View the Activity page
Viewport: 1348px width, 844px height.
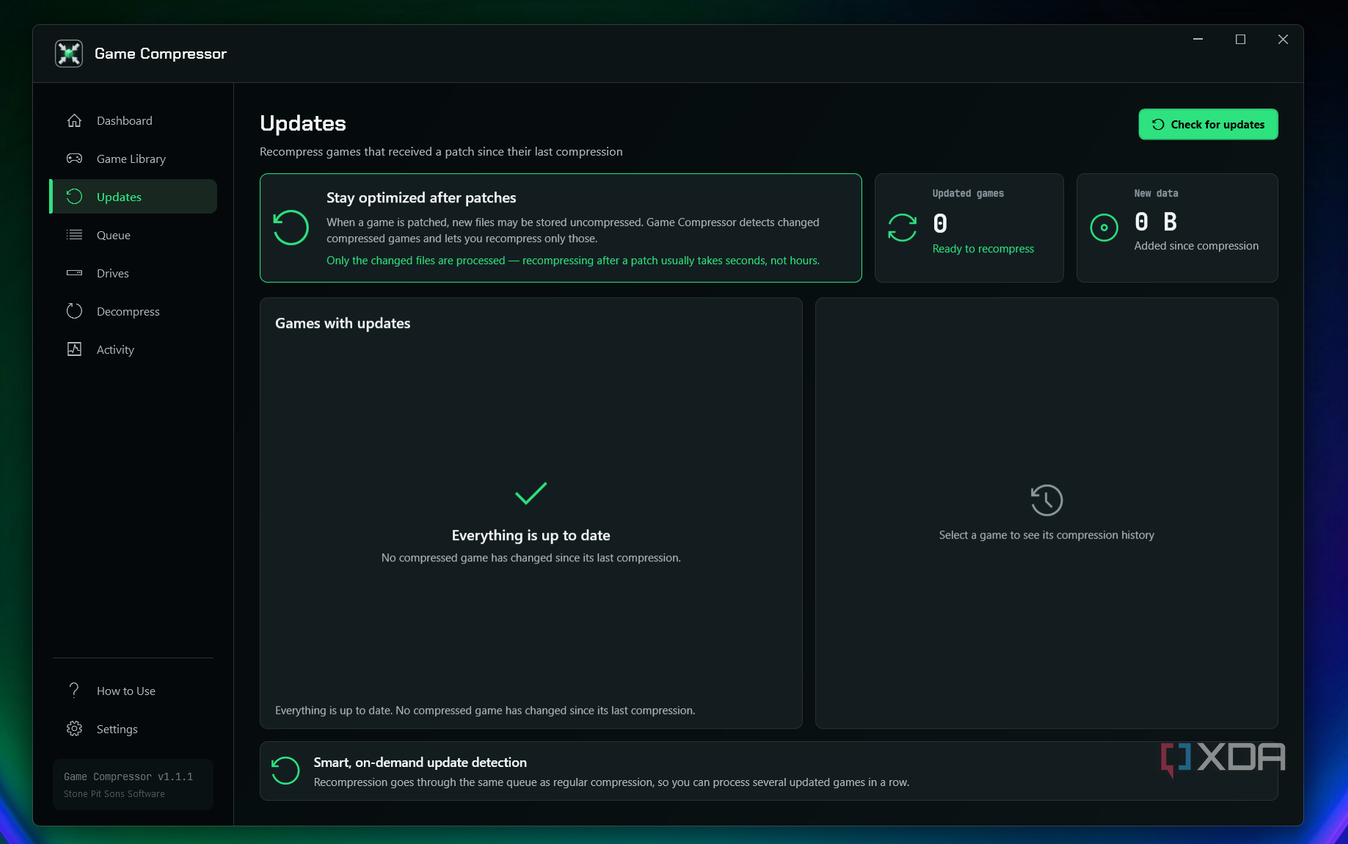(x=133, y=349)
